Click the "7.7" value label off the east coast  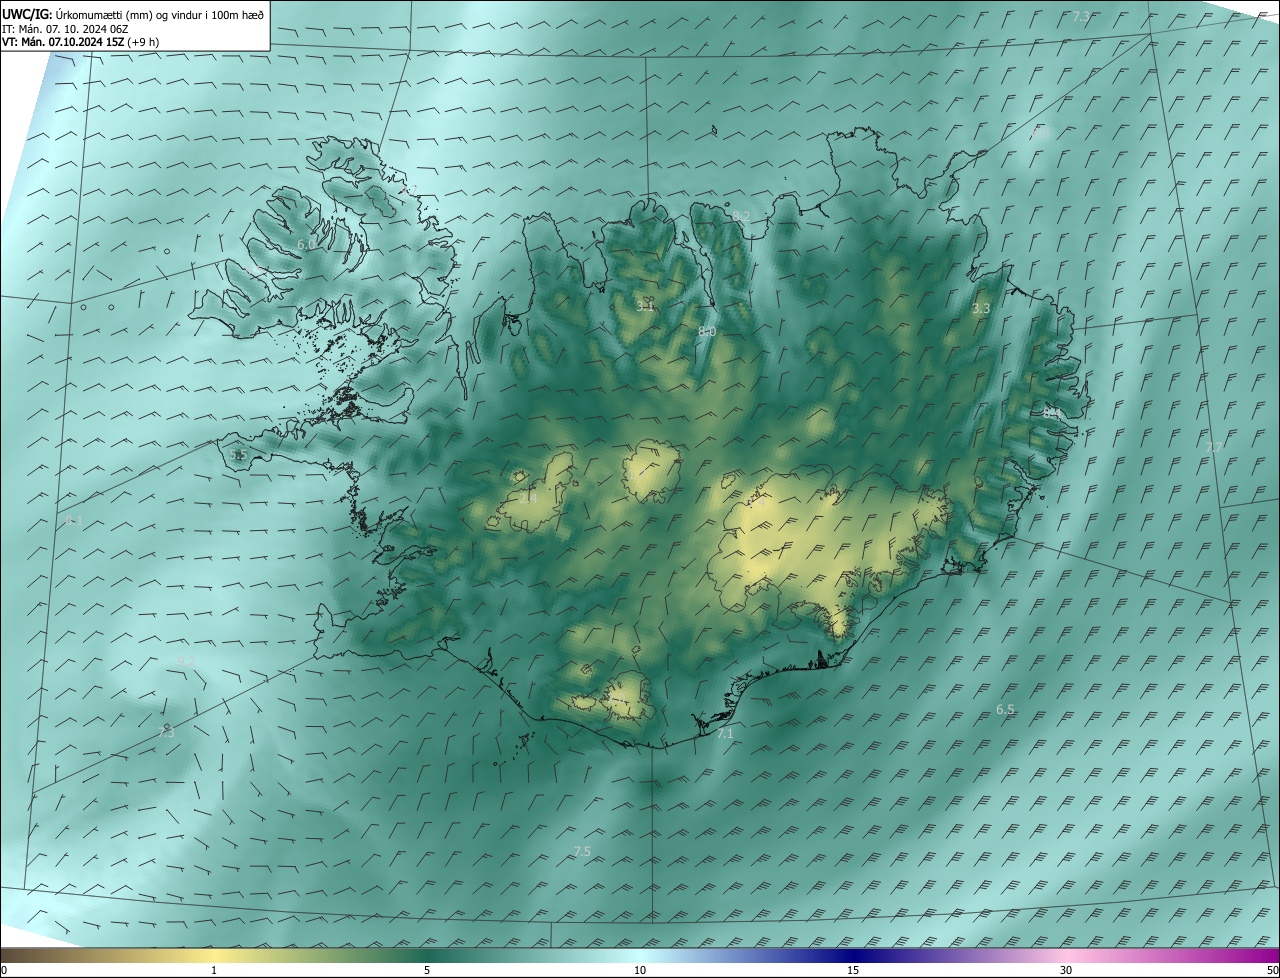[x=1214, y=447]
